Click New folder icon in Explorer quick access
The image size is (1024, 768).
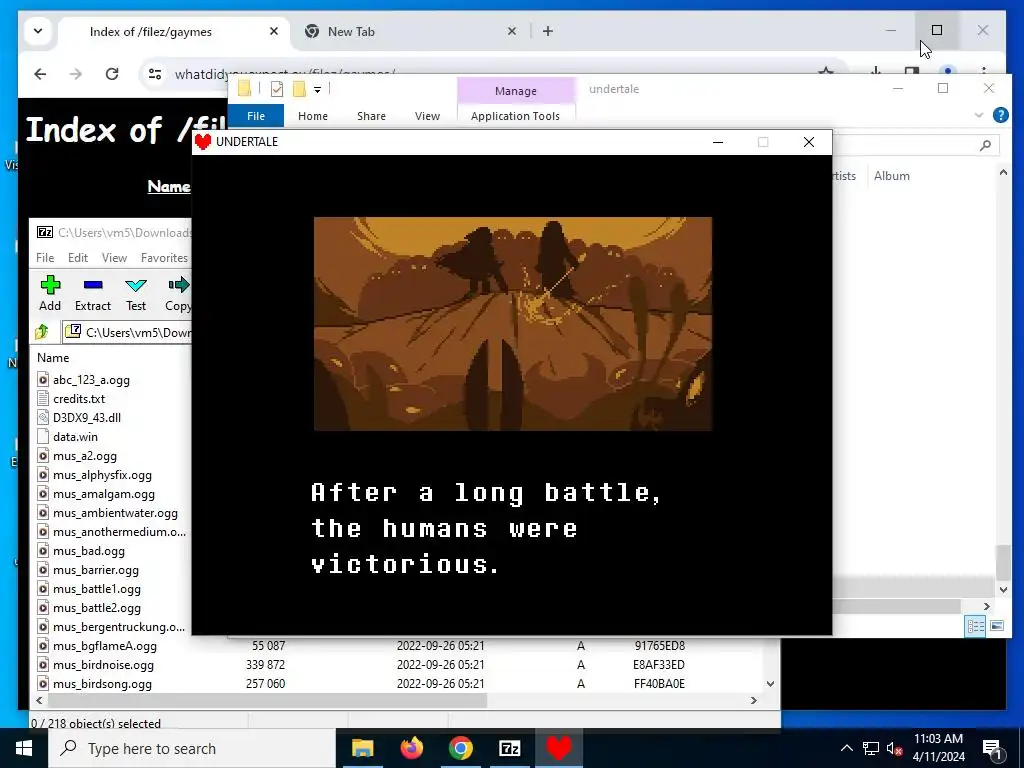point(299,89)
